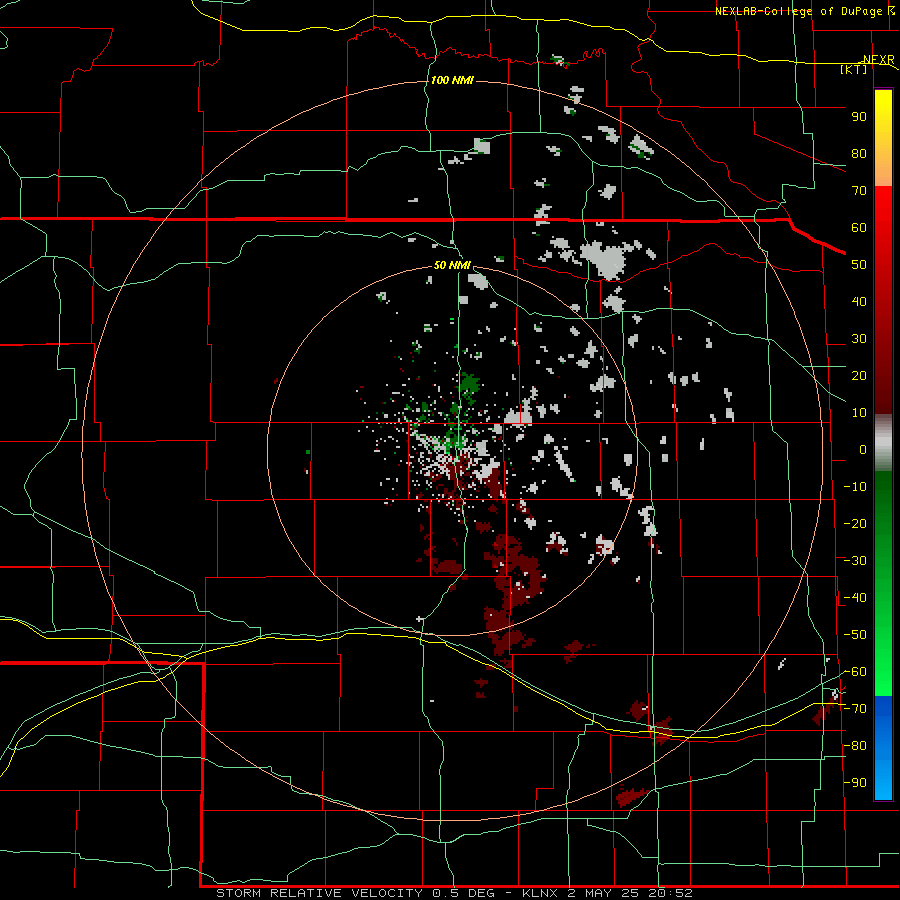Select the -80 value on velocity scale
Screen dimensions: 900x900
(855, 746)
